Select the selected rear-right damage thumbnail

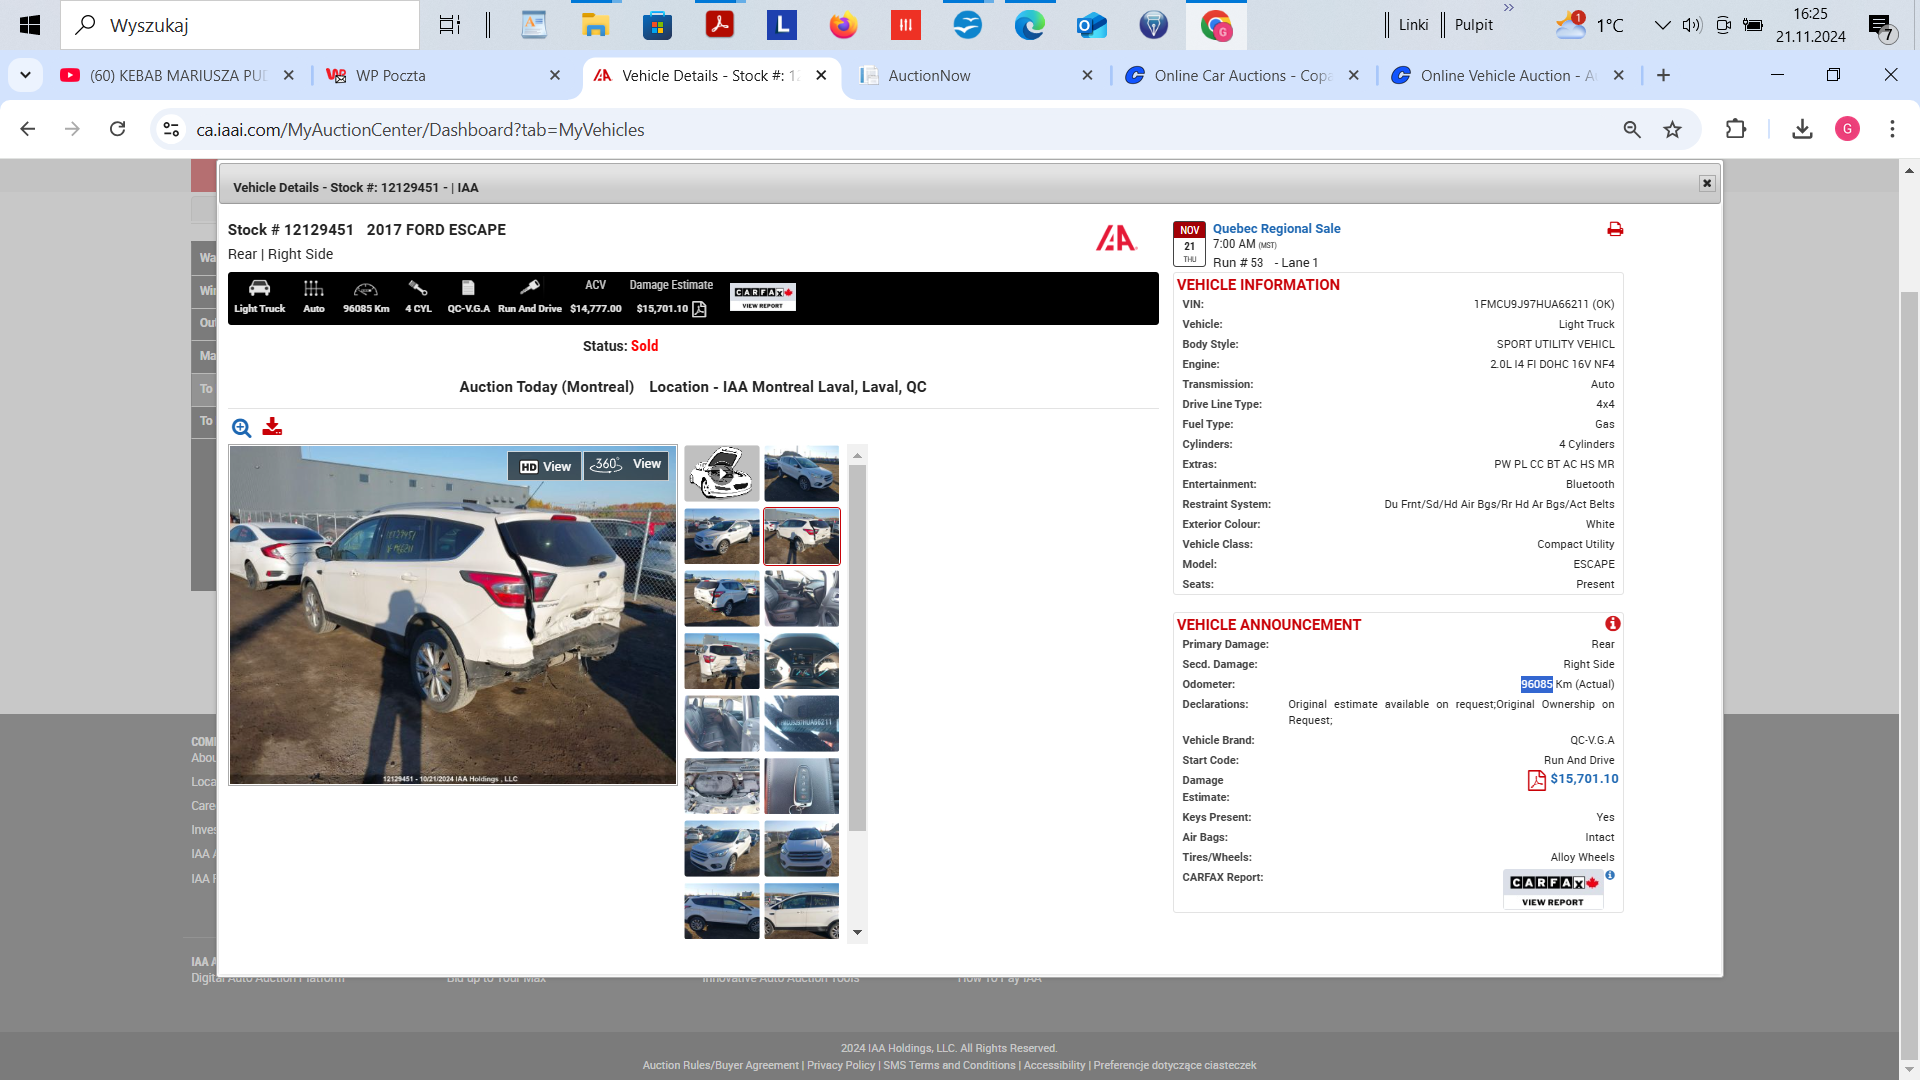pos(802,536)
